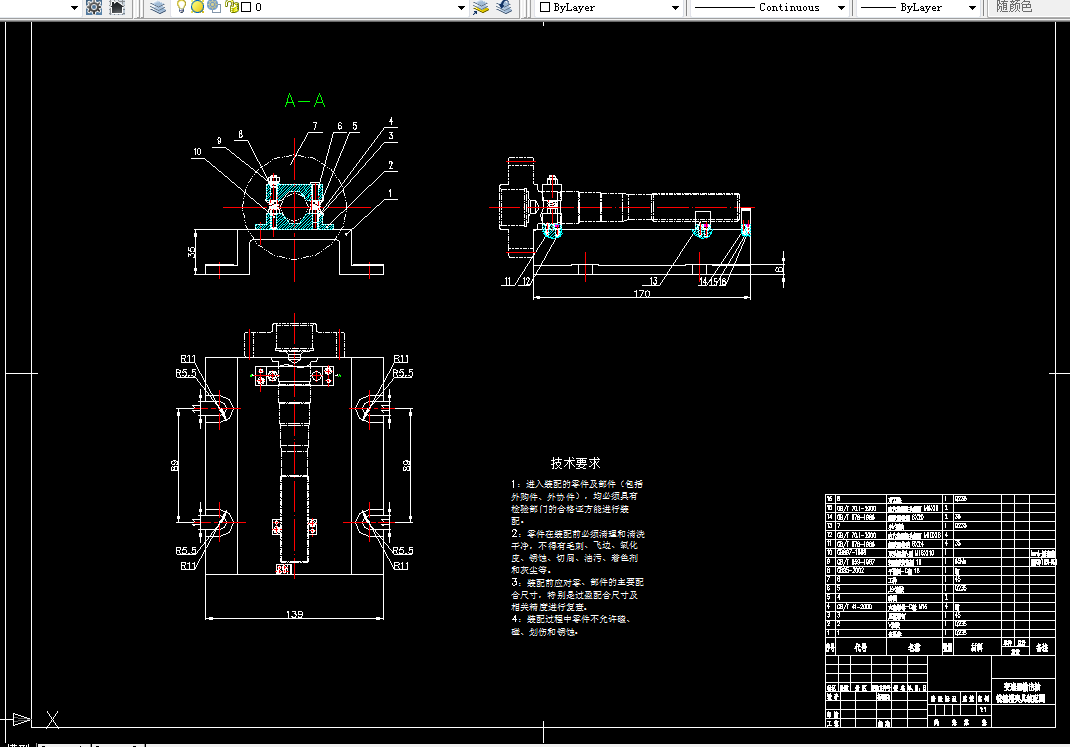Screen dimensions: 1070x747
Task: Select technical requirement paragraph 4 text
Action: [x=572, y=626]
